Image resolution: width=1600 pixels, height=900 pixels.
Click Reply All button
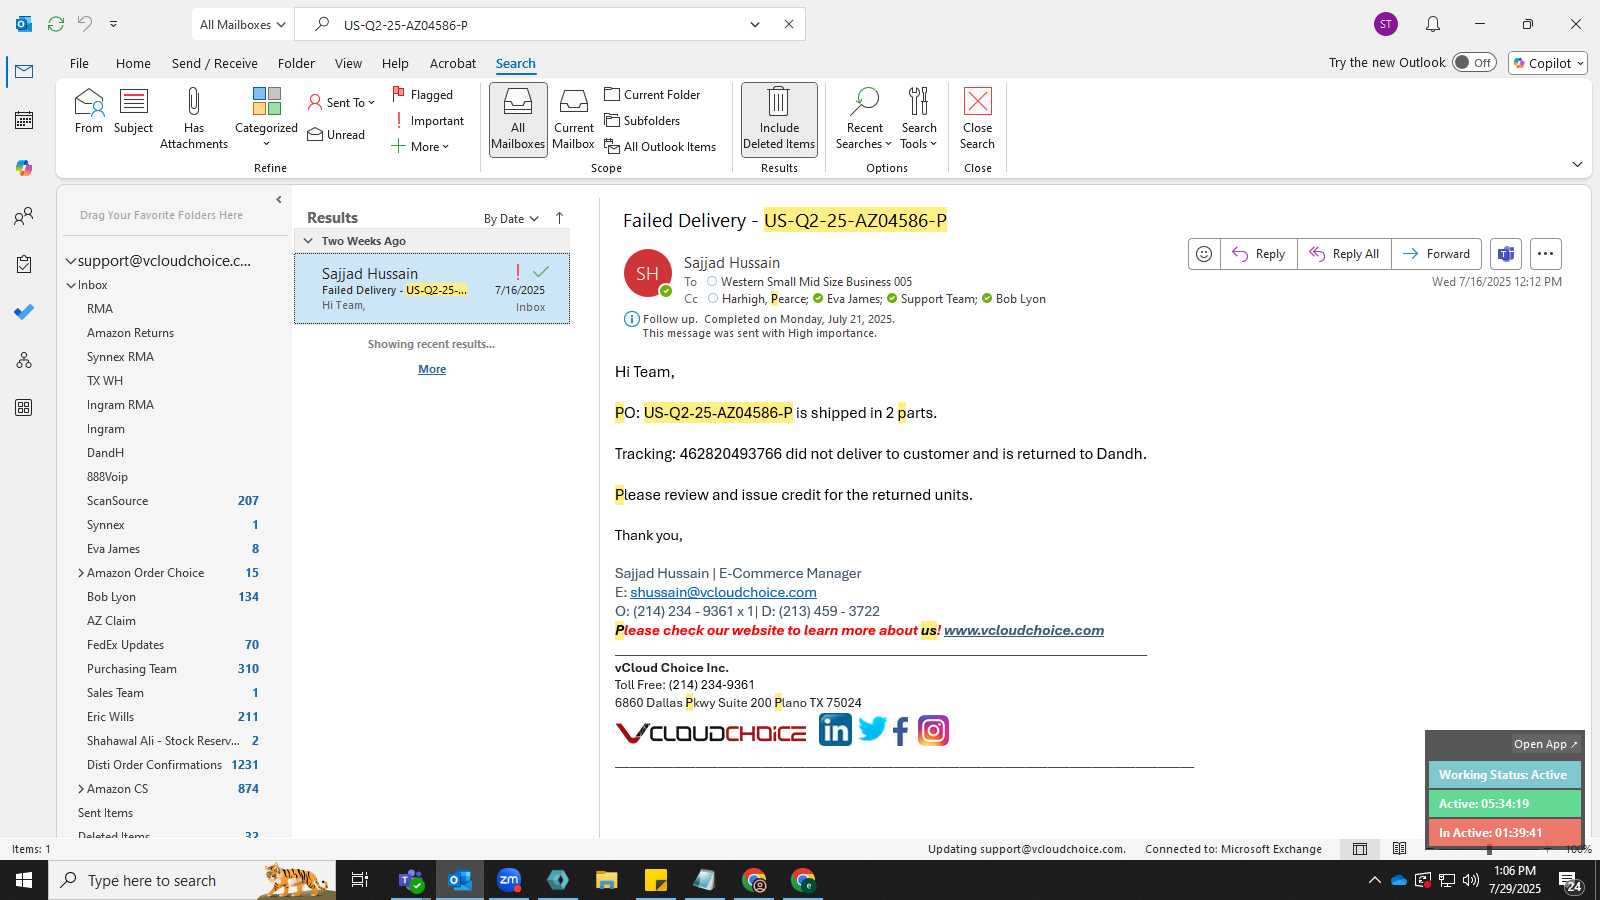(x=1344, y=254)
